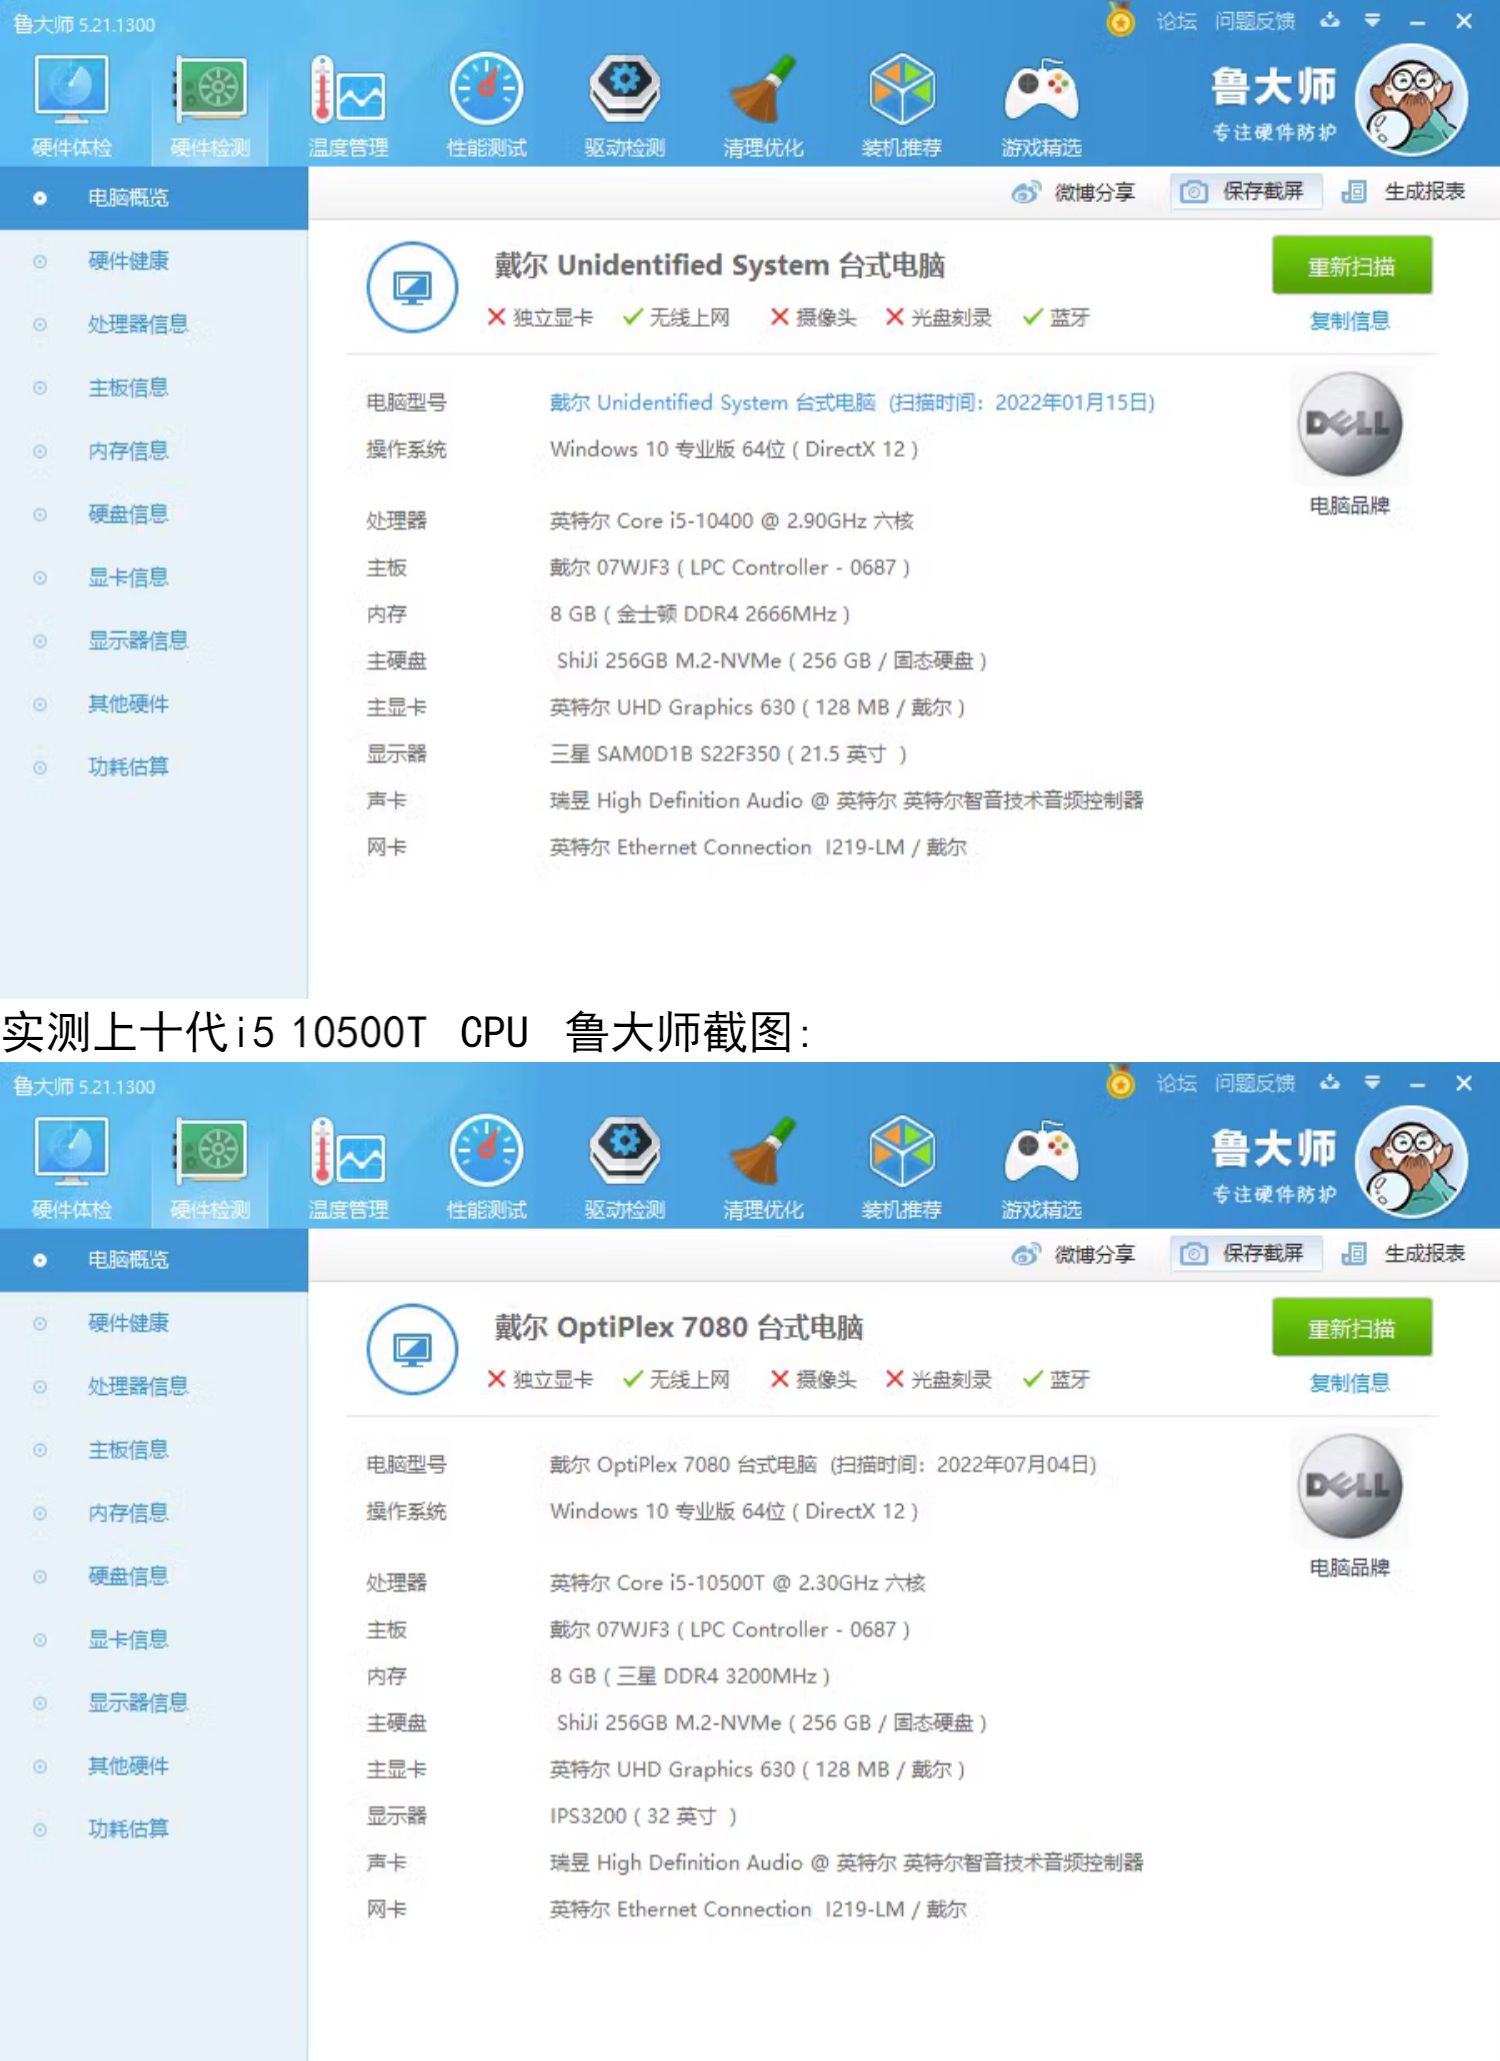Select 电脑概览 in the OptiPlex 7080 window sidebar

tap(154, 1260)
